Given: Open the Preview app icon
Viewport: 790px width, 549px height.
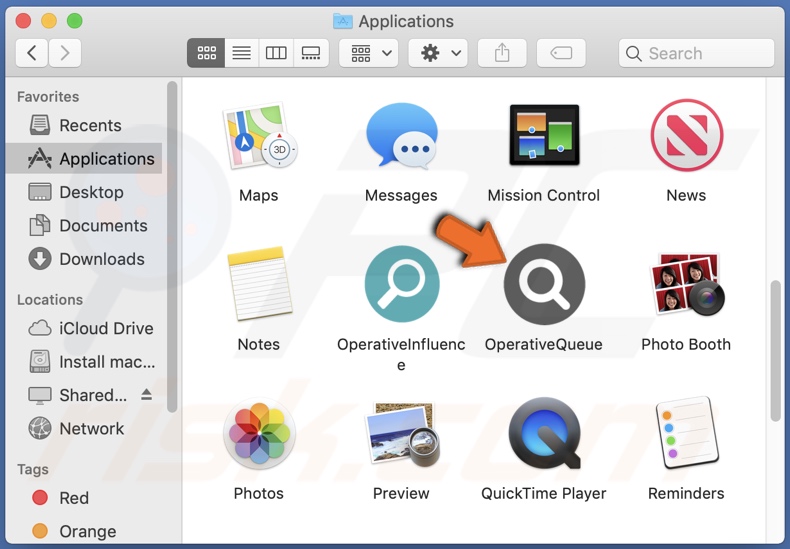Looking at the screenshot, I should [402, 433].
